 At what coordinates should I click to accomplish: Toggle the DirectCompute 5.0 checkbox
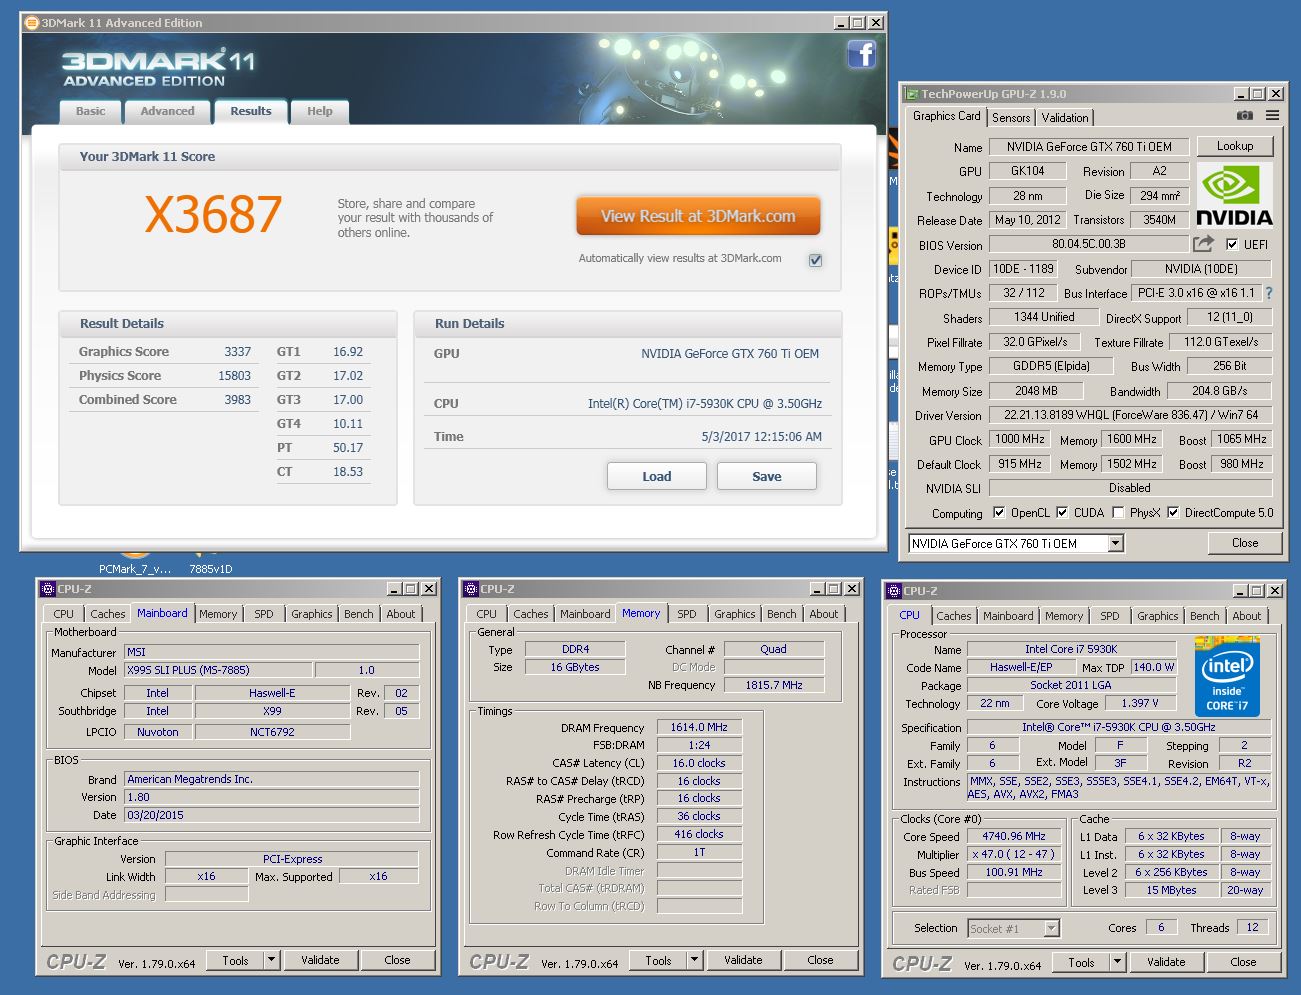[x=1173, y=512]
